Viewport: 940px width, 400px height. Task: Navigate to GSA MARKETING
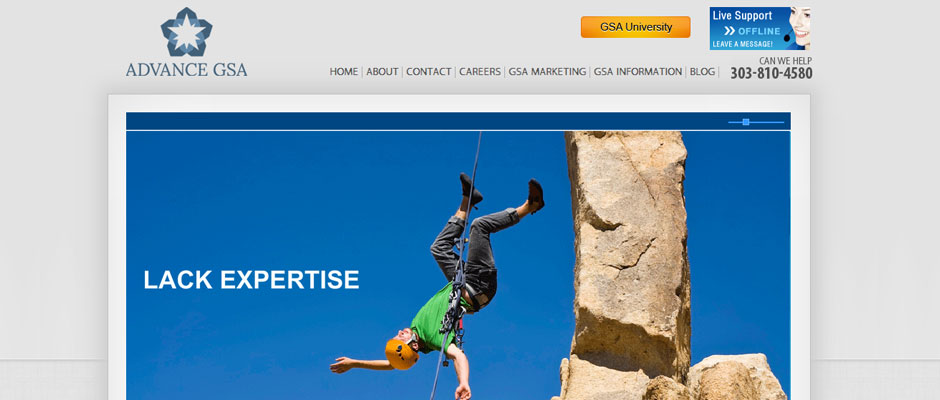click(x=547, y=71)
